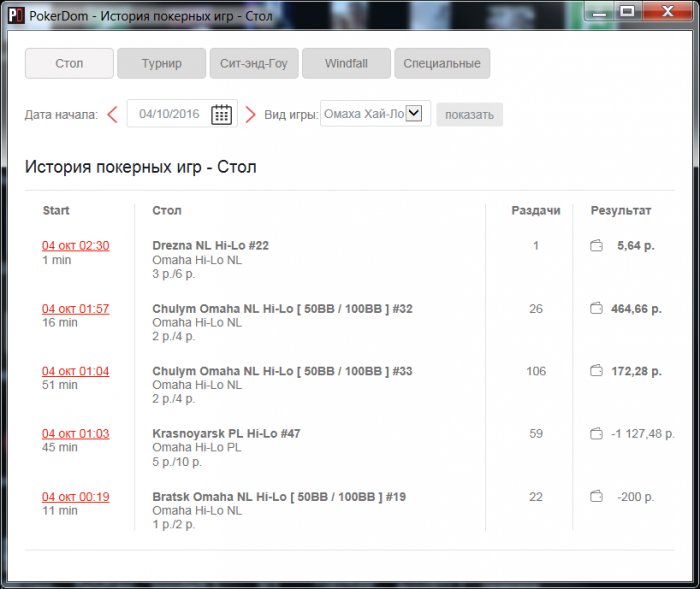This screenshot has width=700, height=589.
Task: Minimize the PokerDom window
Action: (x=599, y=12)
